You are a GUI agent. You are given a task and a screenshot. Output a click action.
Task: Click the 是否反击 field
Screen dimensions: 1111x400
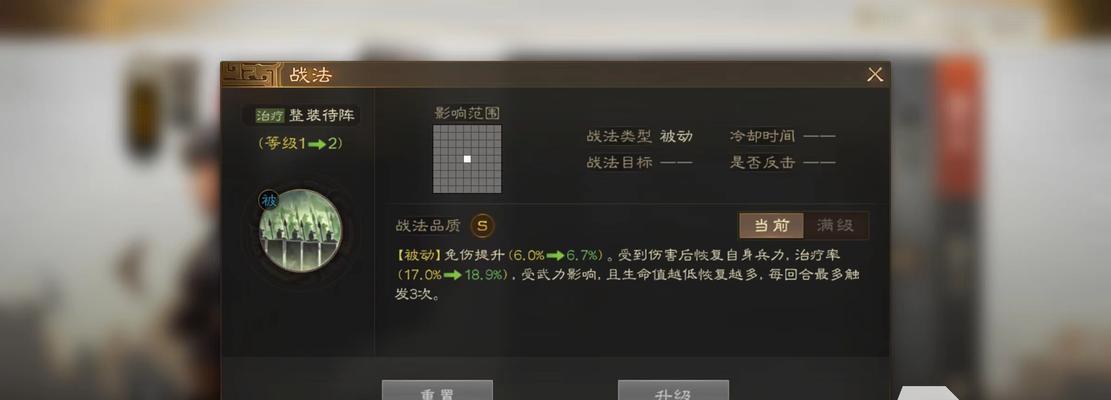coord(782,162)
